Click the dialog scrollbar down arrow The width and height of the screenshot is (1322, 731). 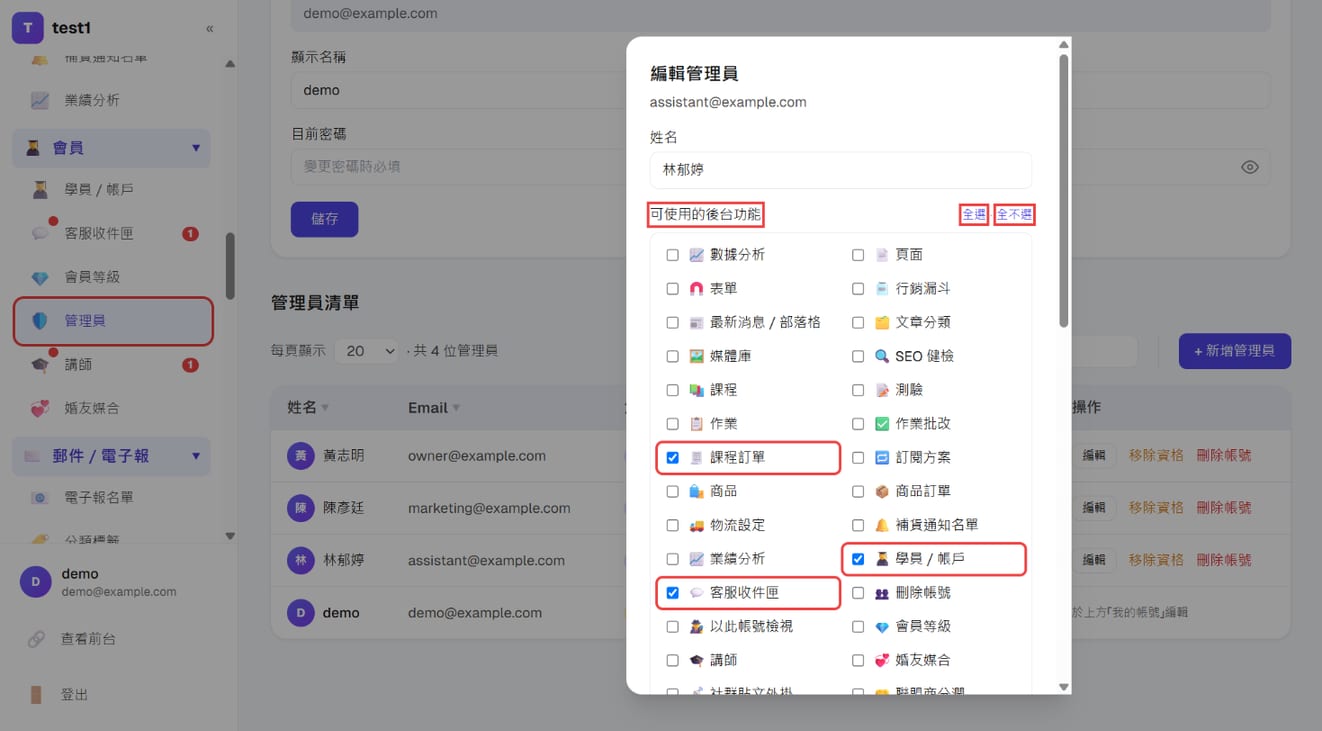1064,687
